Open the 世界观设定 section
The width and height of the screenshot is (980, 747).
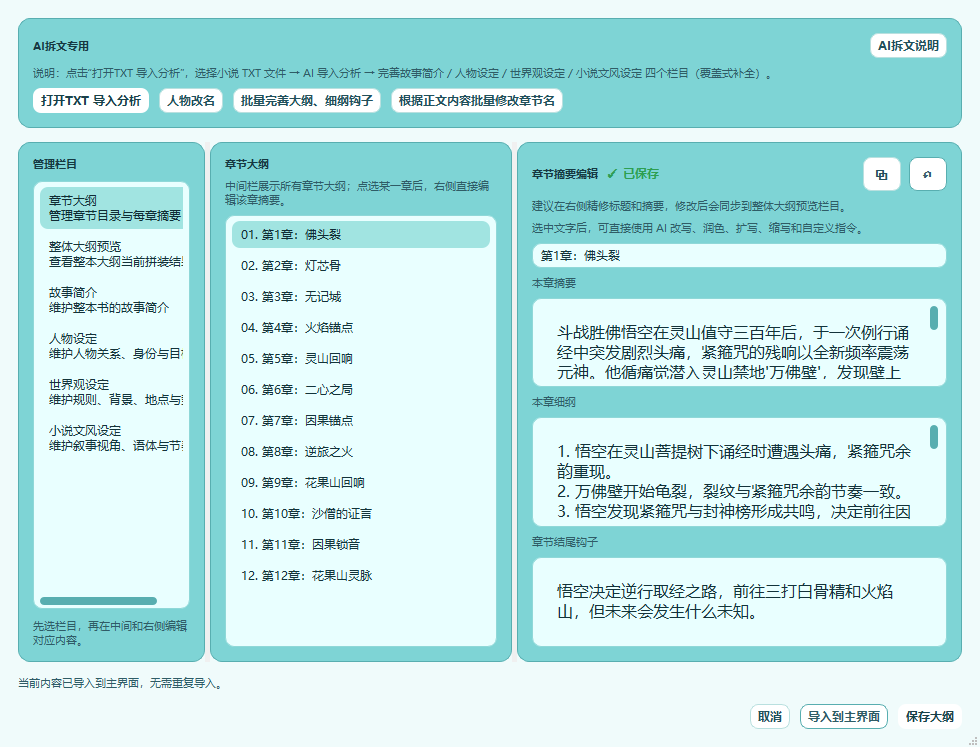[111, 392]
